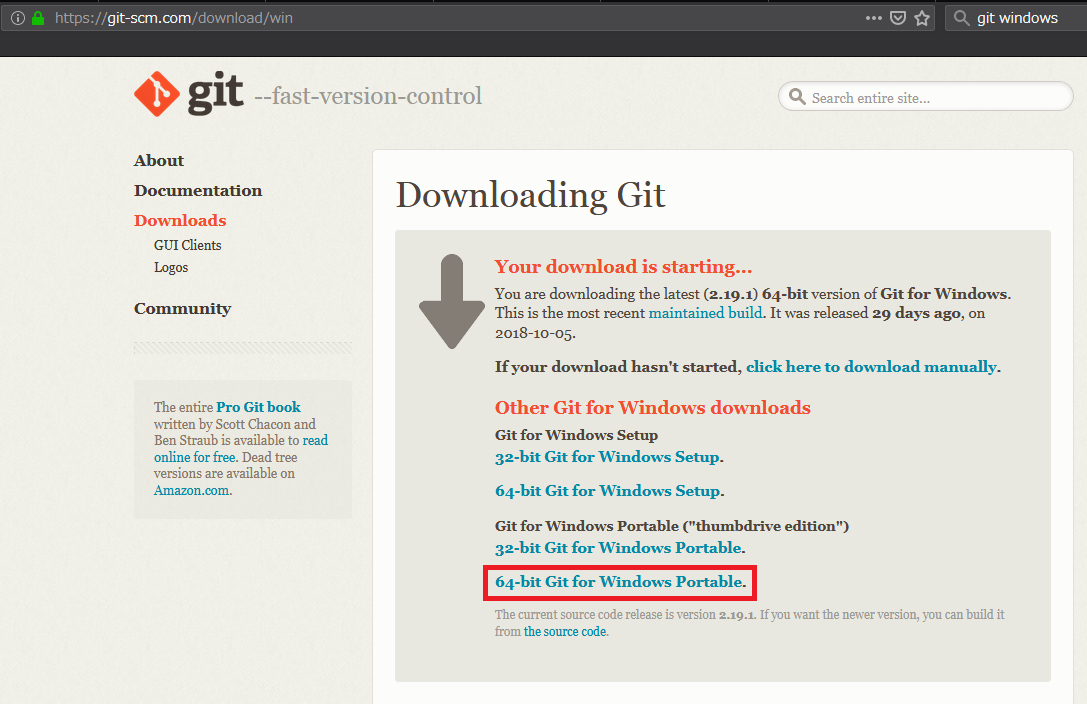Image resolution: width=1087 pixels, height=704 pixels.
Task: Open "the source code" link
Action: click(565, 631)
